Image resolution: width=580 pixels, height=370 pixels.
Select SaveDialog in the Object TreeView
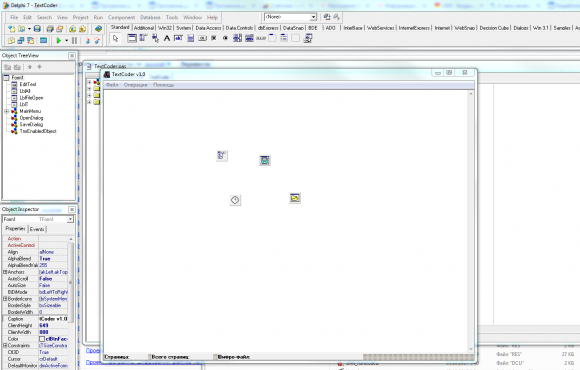[31, 124]
